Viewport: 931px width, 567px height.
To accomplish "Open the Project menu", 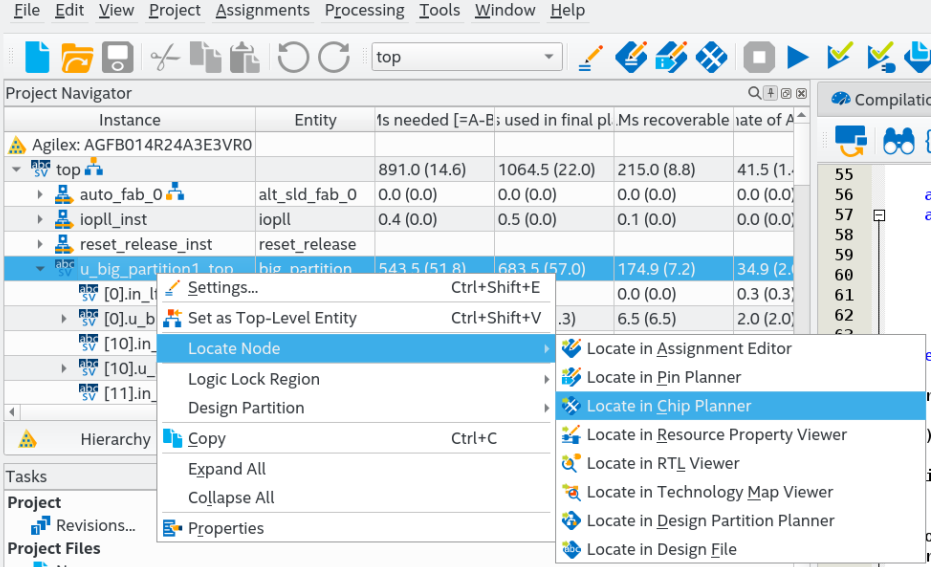I will click(175, 10).
